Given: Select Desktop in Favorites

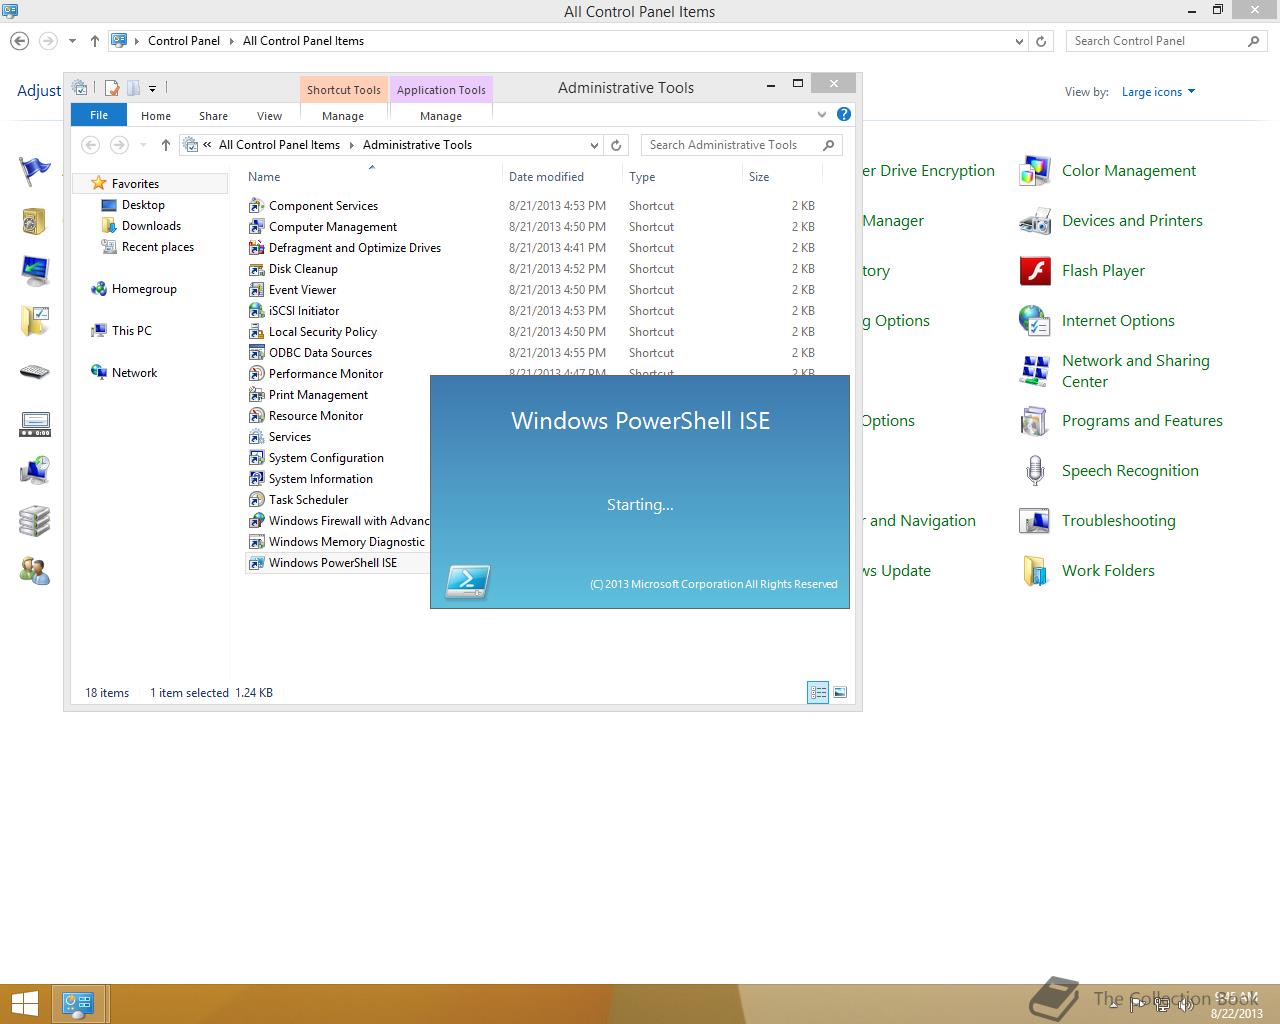Looking at the screenshot, I should (143, 205).
